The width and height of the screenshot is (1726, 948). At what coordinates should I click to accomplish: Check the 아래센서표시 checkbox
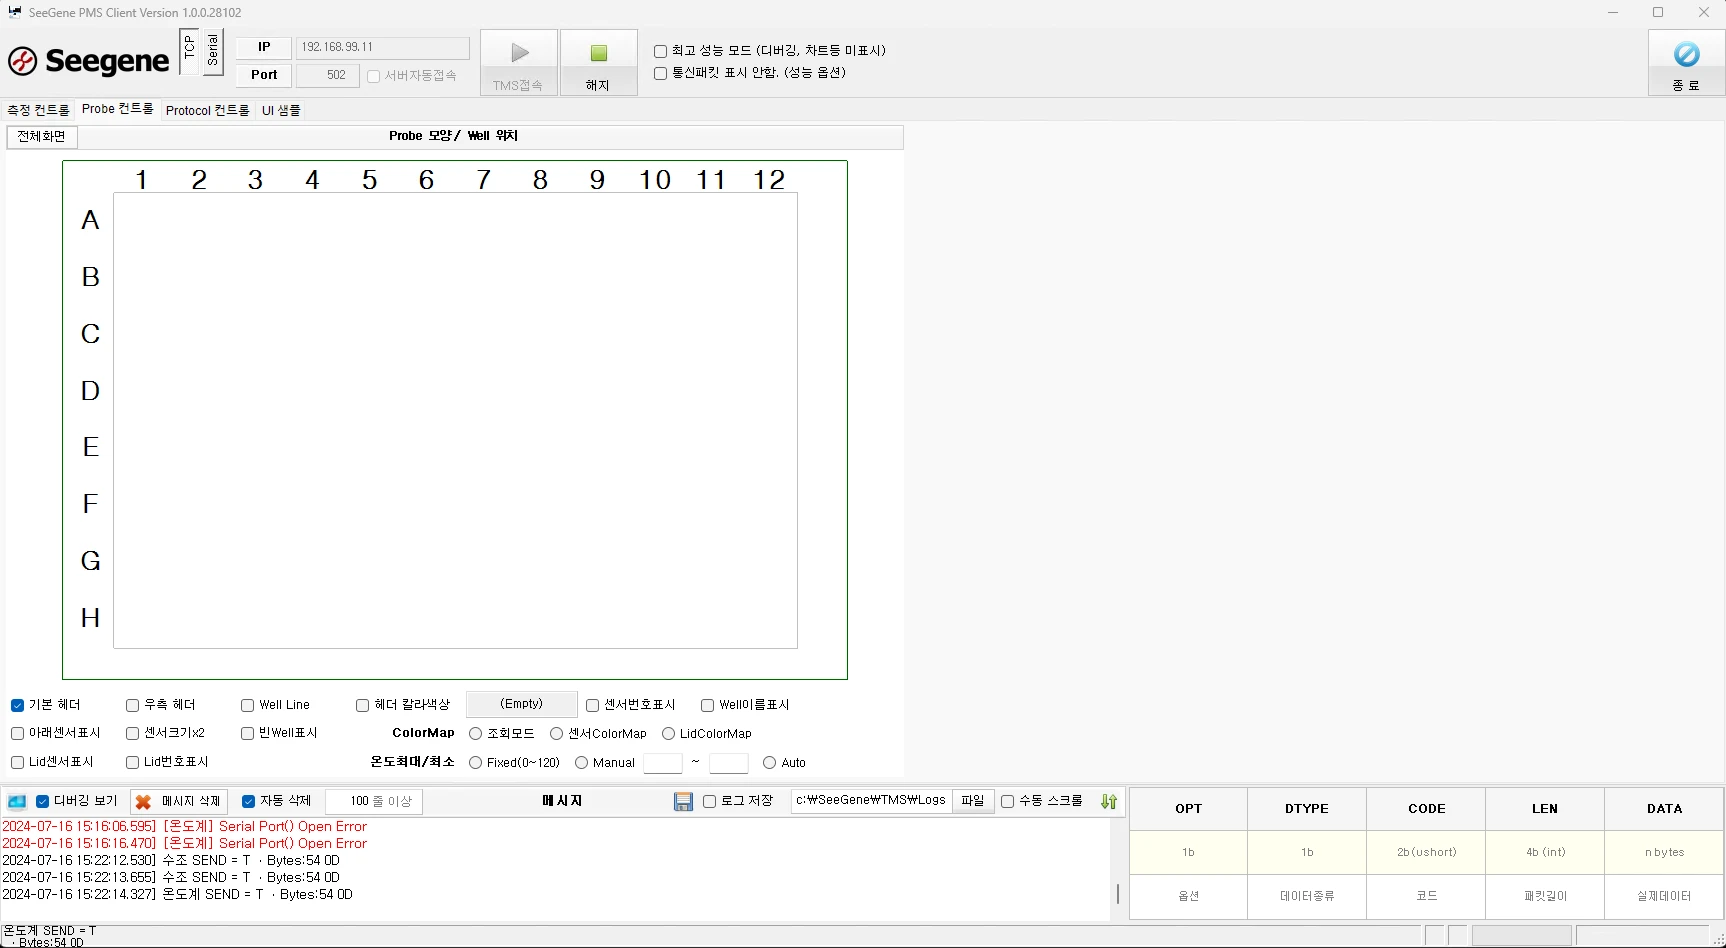tap(17, 733)
